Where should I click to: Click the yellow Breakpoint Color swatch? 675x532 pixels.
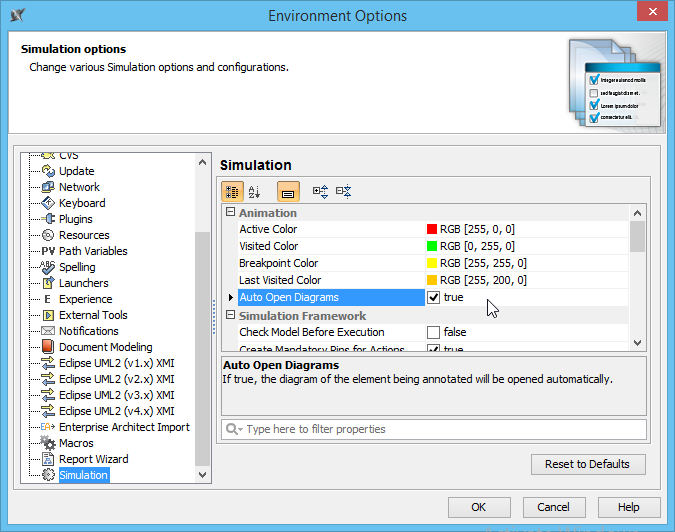click(x=432, y=263)
